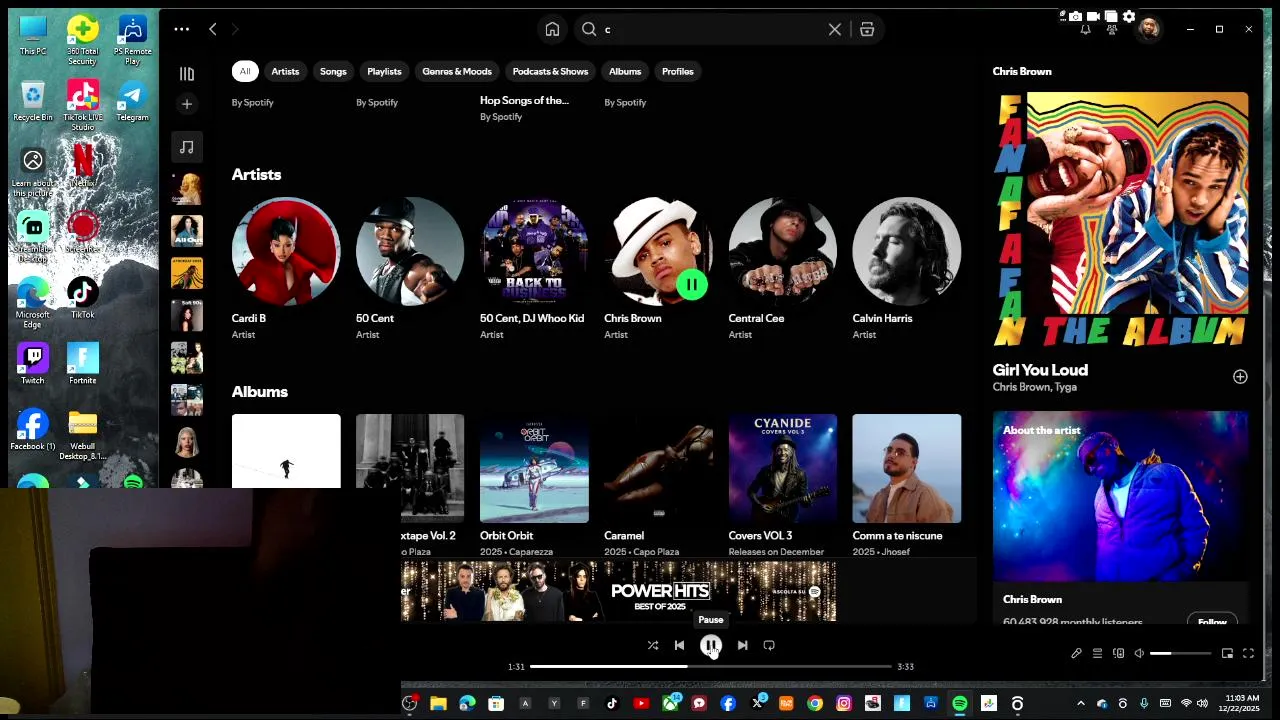Filter results by Podcasts & Shows

[550, 71]
